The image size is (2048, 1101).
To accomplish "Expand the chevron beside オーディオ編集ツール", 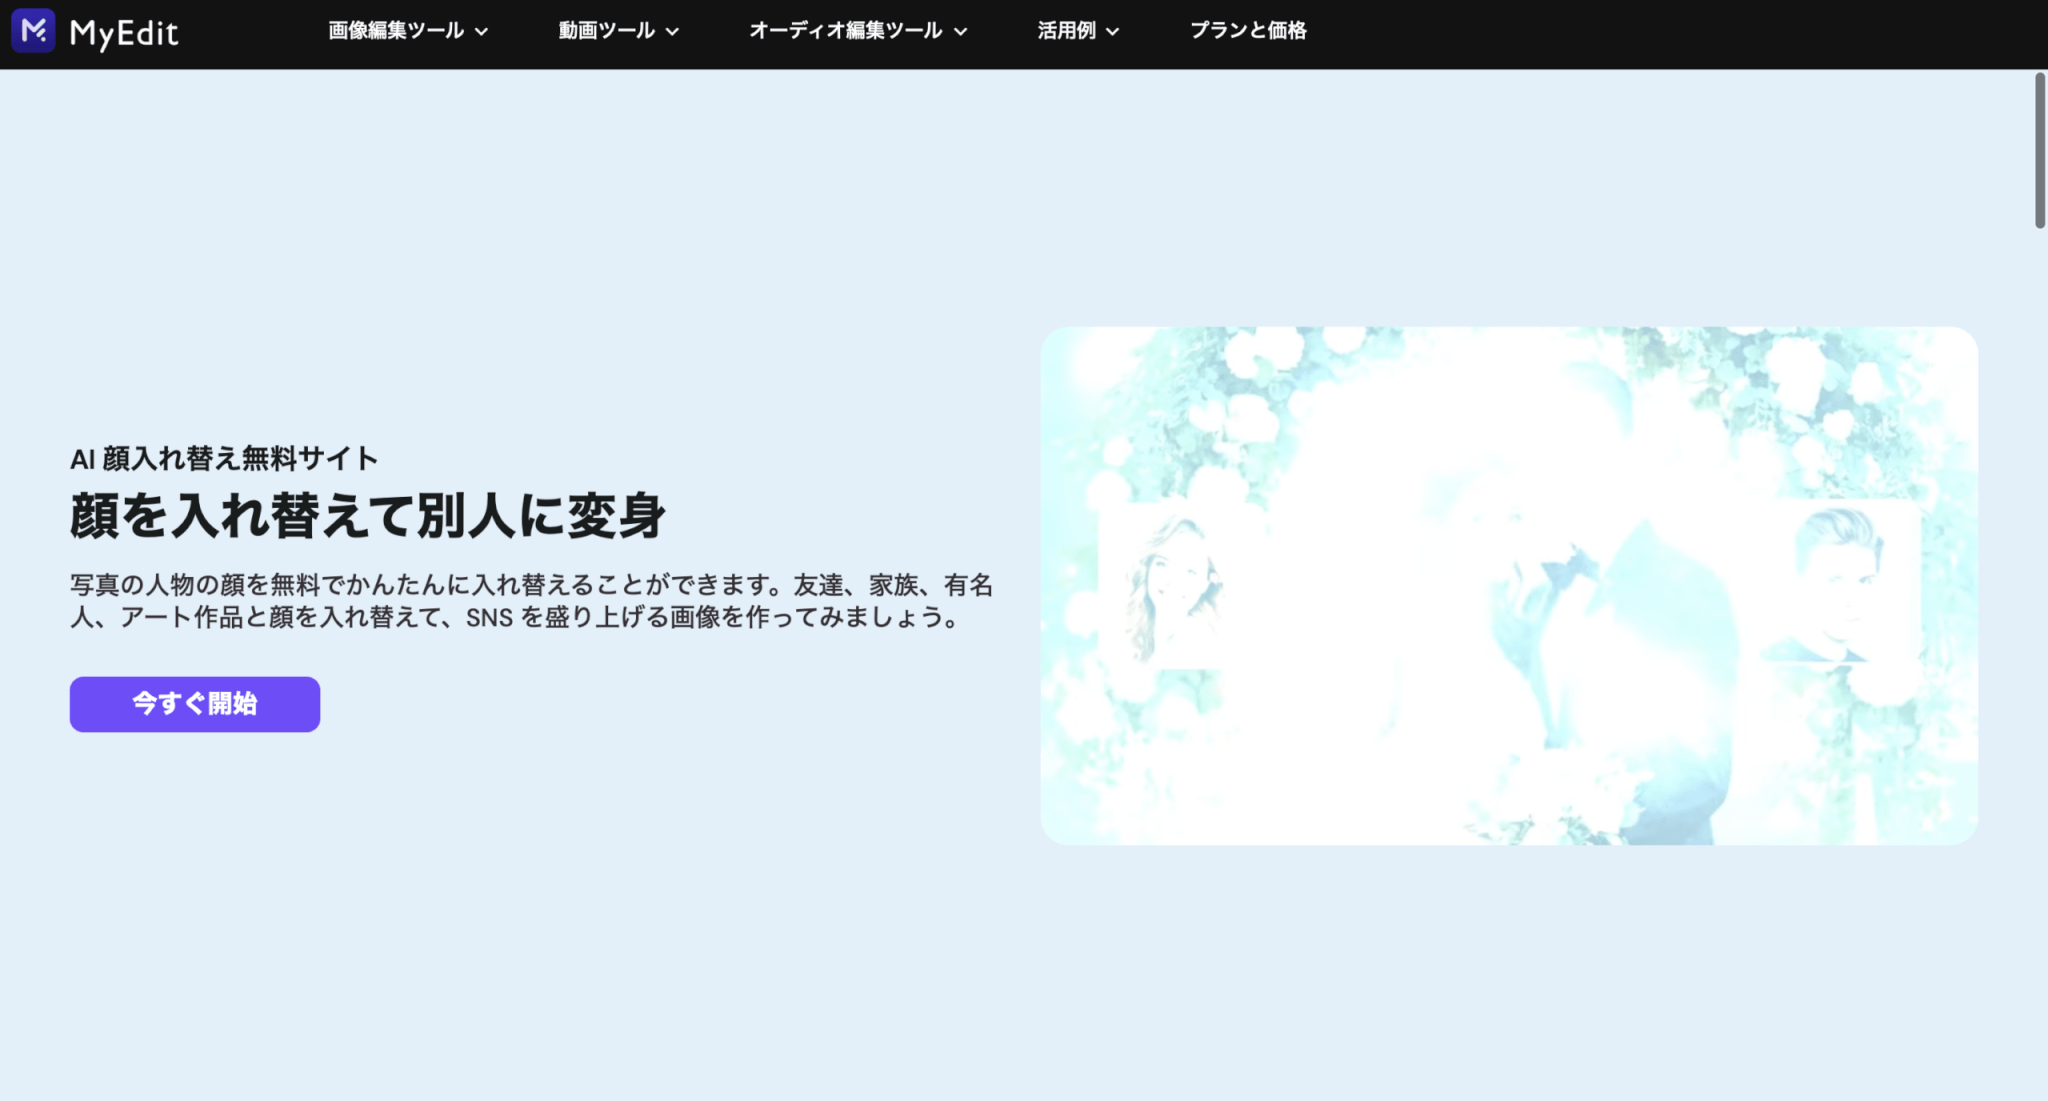I will click(961, 31).
